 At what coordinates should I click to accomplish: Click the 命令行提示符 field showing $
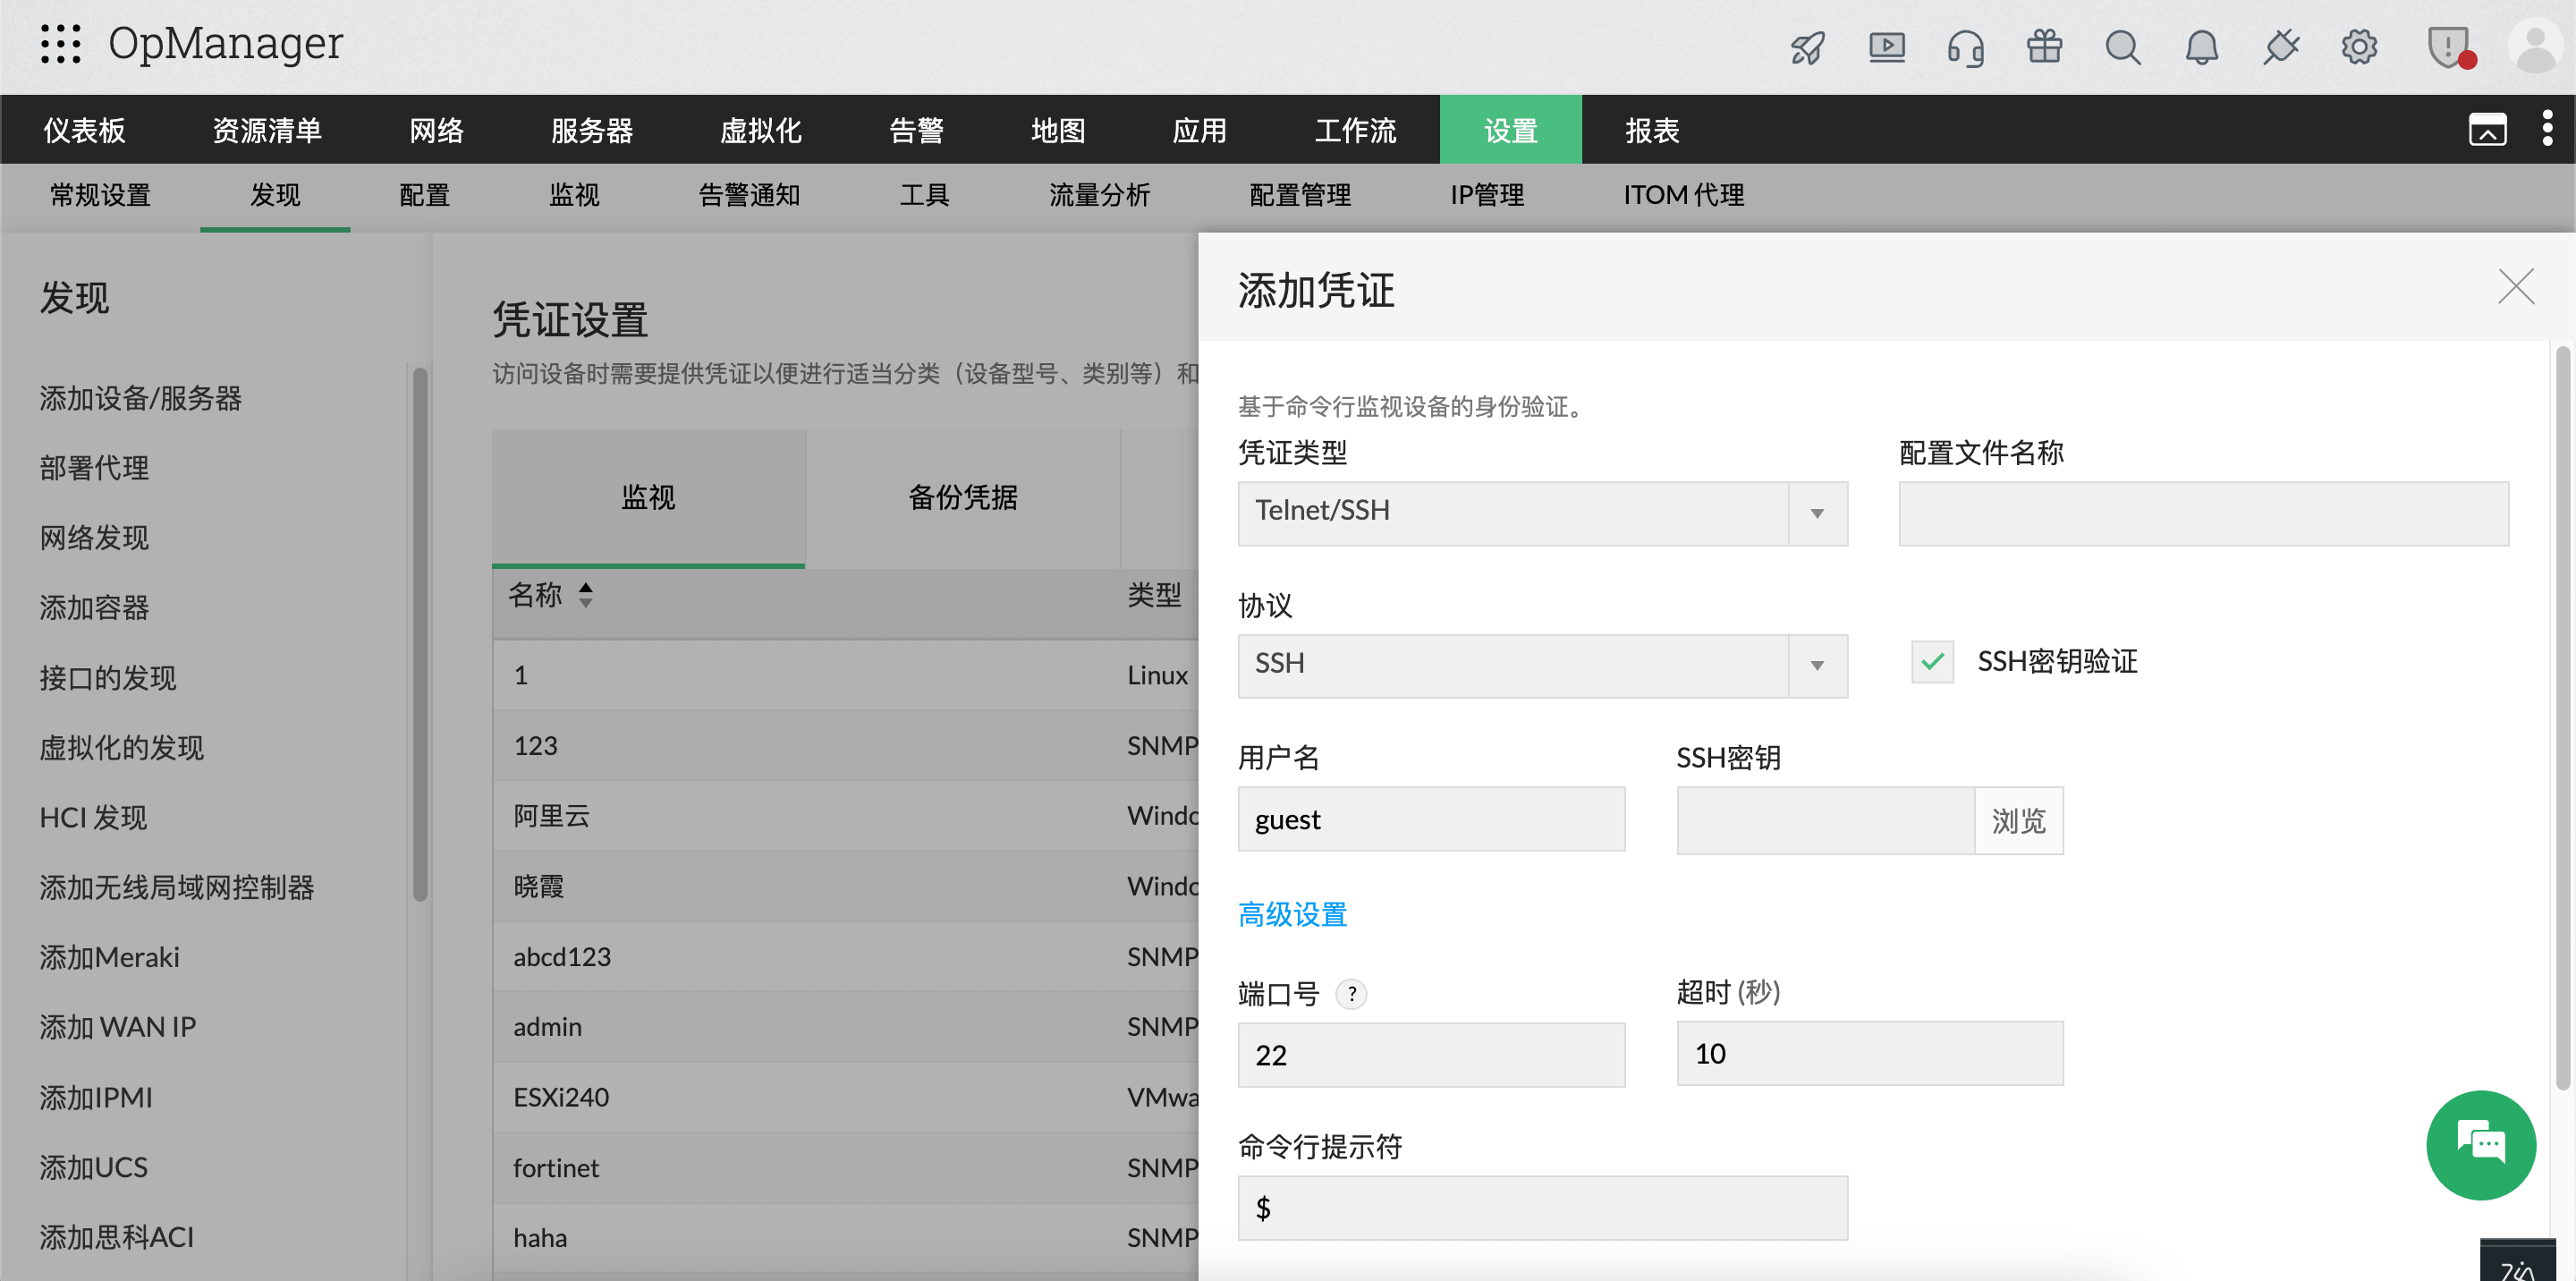pyautogui.click(x=1542, y=1208)
